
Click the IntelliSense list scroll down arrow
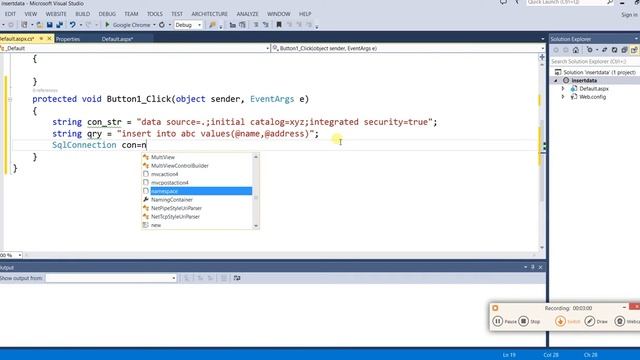[256, 226]
